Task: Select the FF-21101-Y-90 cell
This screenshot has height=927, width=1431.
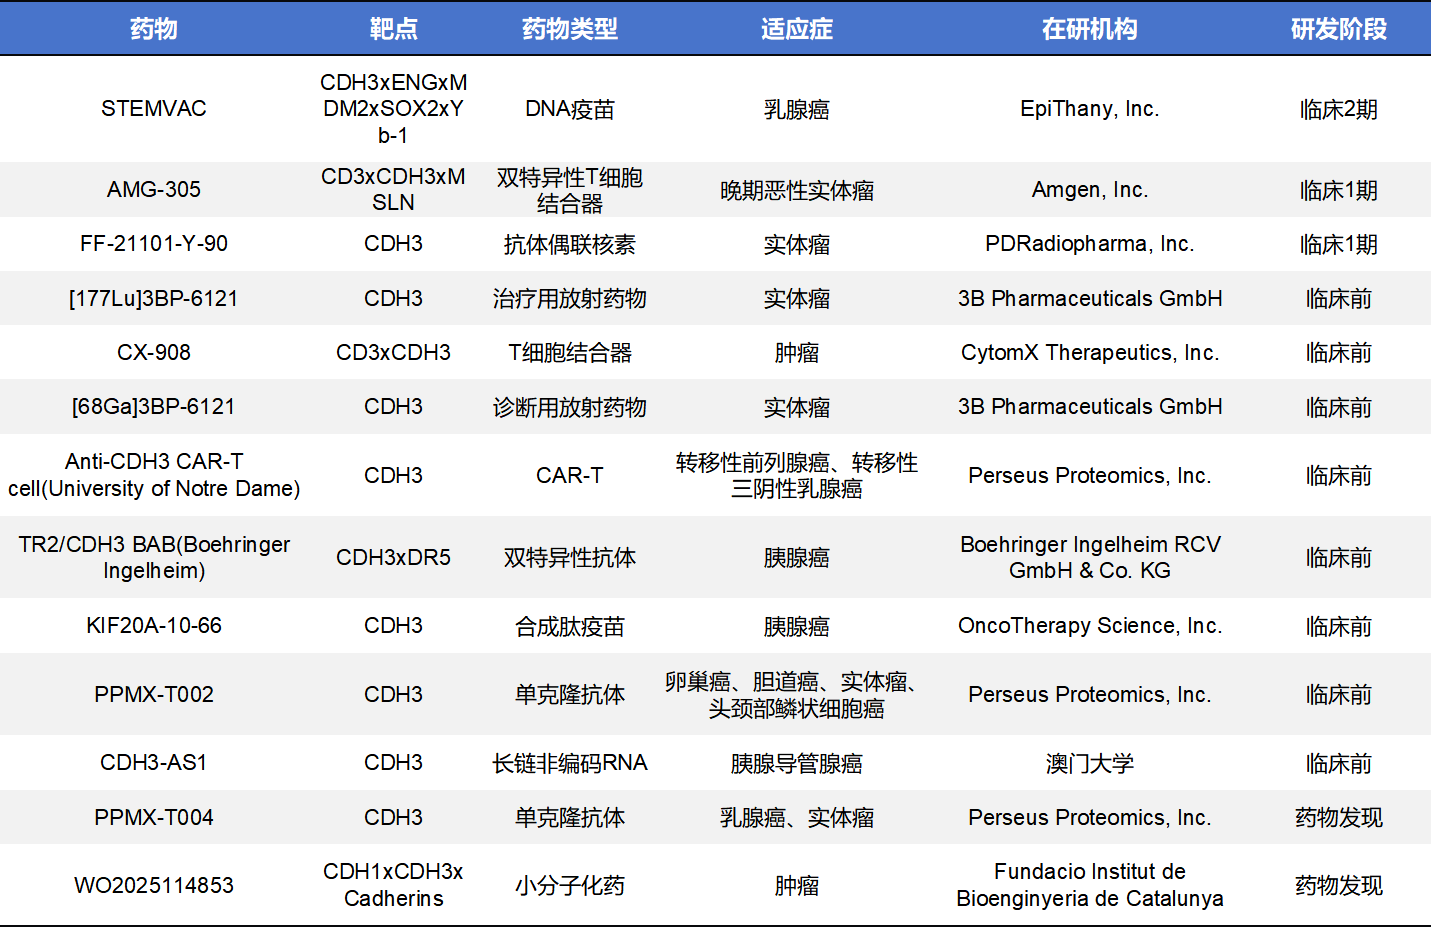Action: (x=153, y=244)
